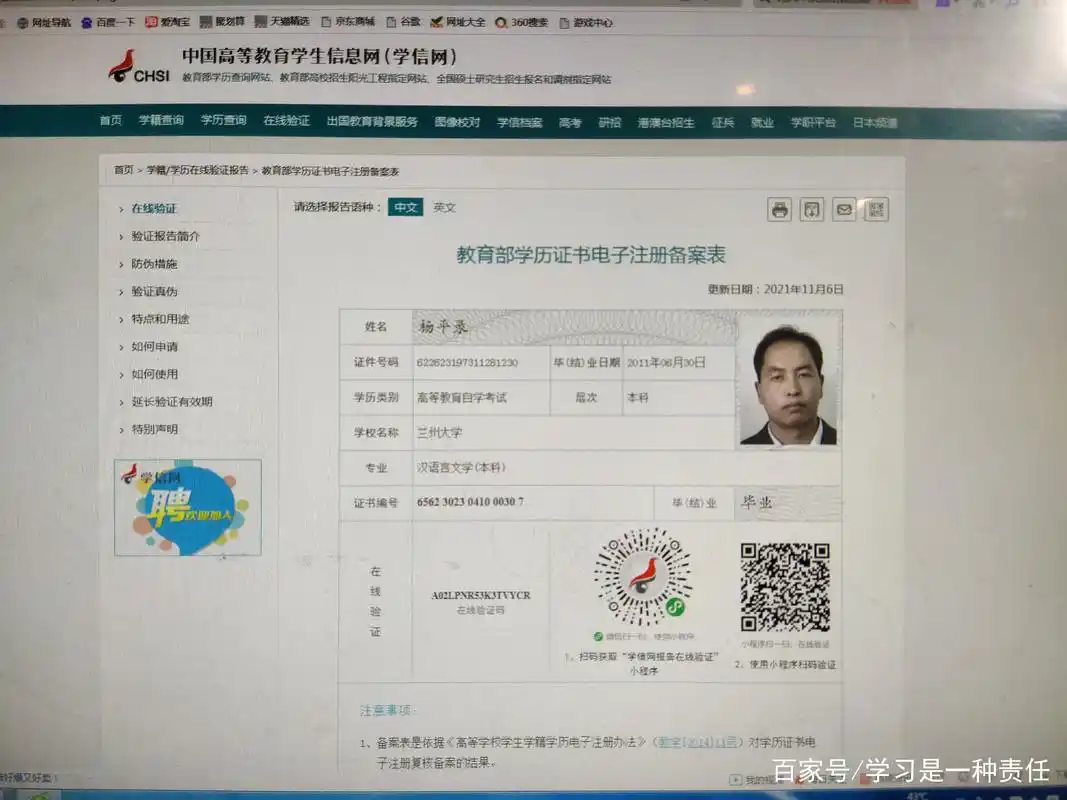Click the save report icon

coord(810,210)
